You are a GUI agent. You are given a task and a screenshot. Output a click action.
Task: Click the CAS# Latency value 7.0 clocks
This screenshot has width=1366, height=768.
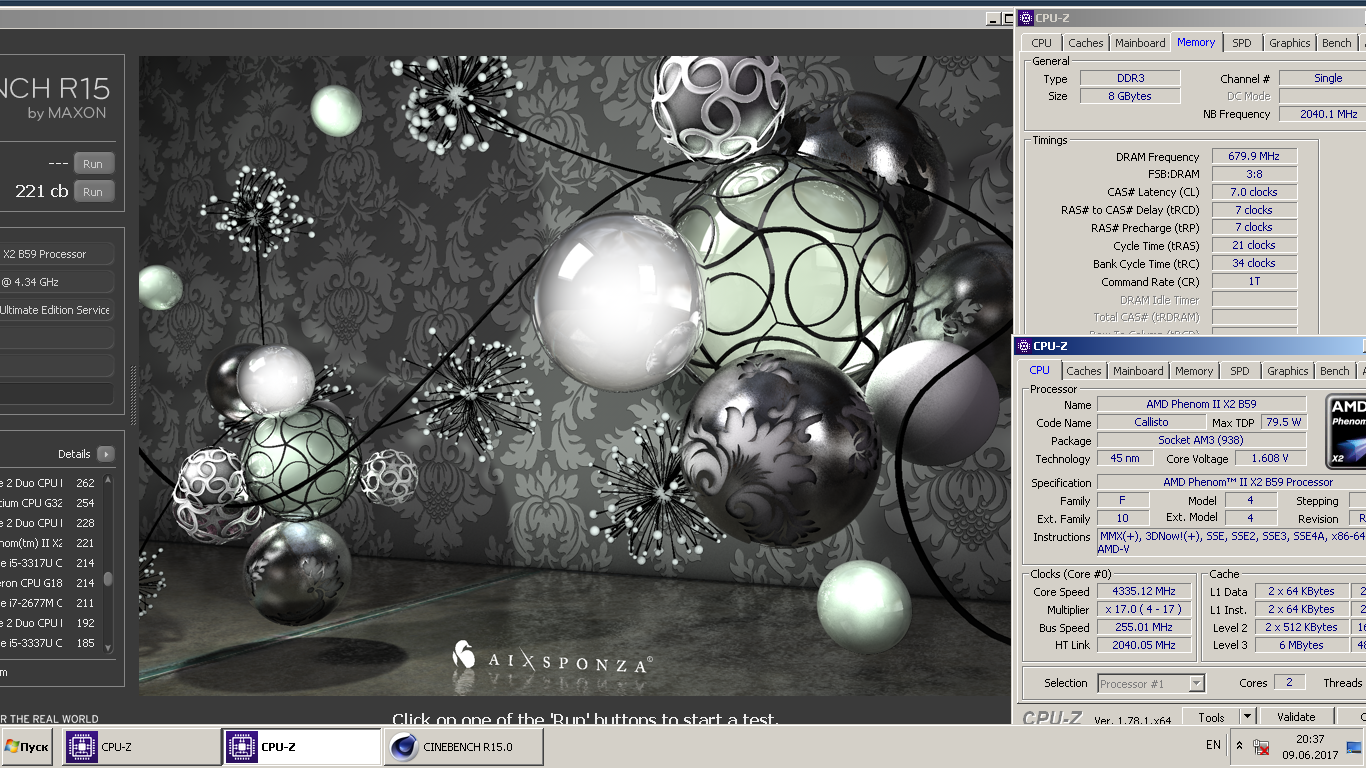1254,192
